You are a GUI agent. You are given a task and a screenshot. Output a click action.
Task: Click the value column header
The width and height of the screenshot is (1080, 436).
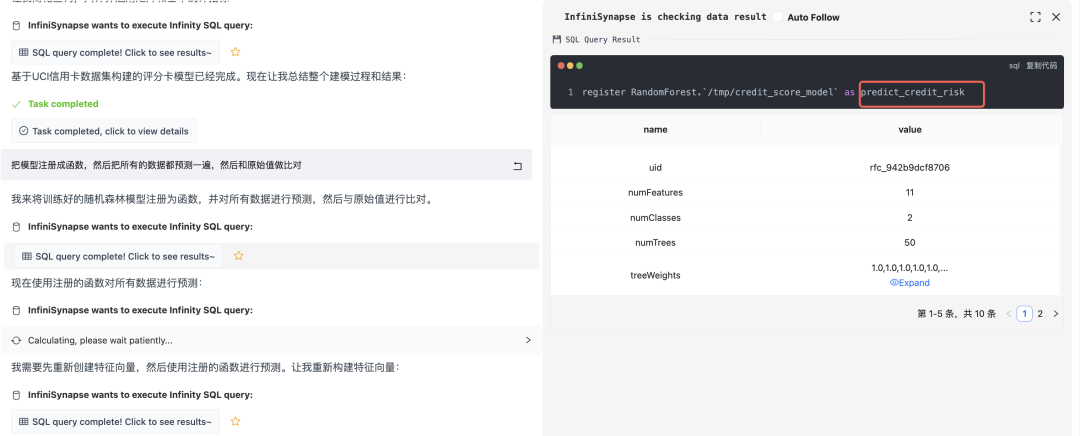pos(910,129)
